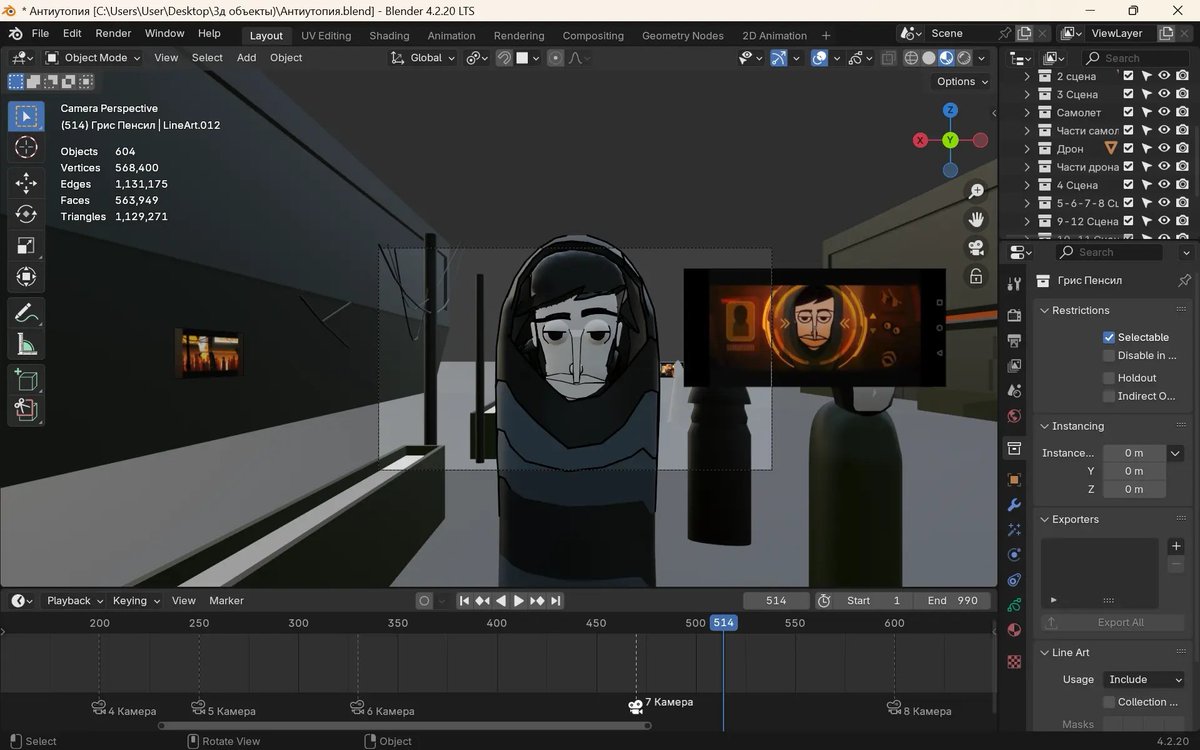
Task: Open the Material properties tab
Action: (x=1014, y=630)
